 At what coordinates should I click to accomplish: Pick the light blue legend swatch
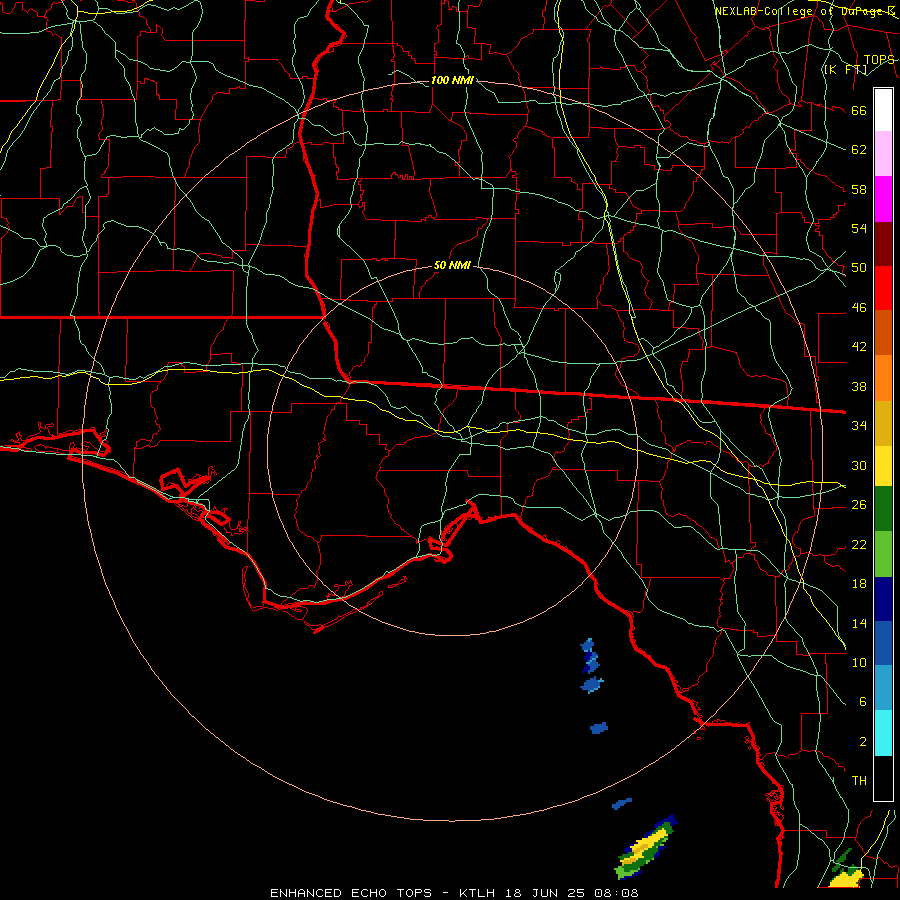click(x=883, y=688)
